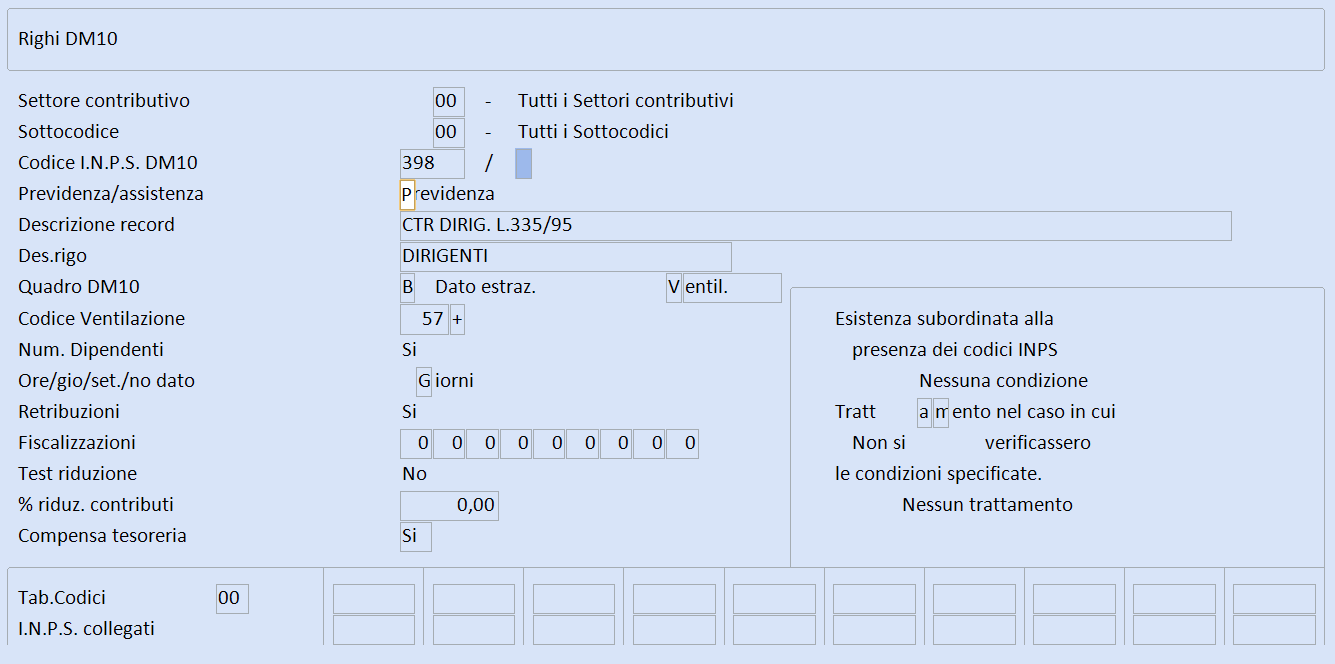Select the Tab.Codici field containing 00
The height and width of the screenshot is (664, 1335).
(232, 598)
